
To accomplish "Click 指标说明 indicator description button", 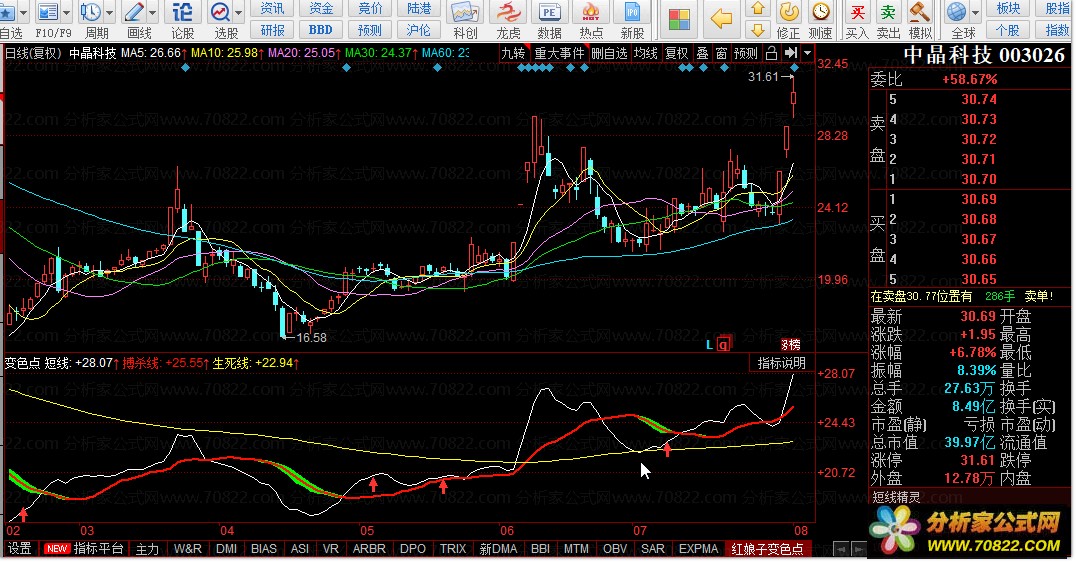I will point(781,363).
